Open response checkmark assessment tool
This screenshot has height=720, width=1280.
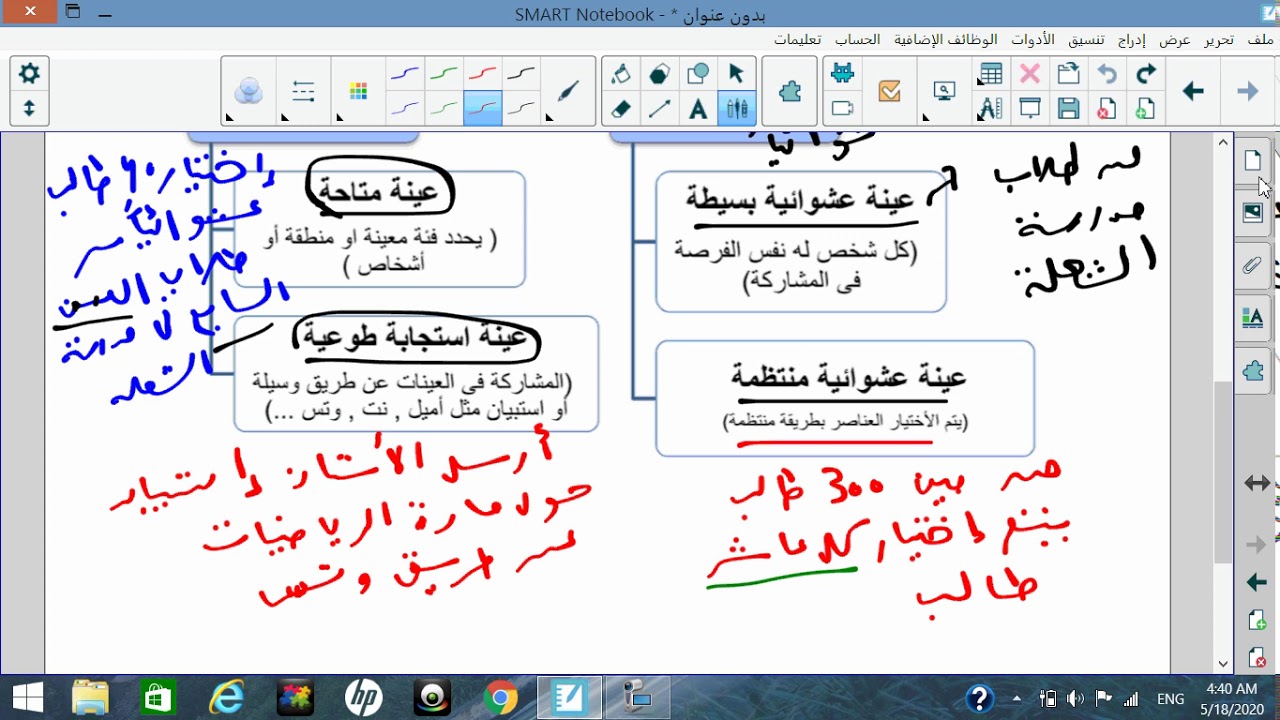pos(890,92)
